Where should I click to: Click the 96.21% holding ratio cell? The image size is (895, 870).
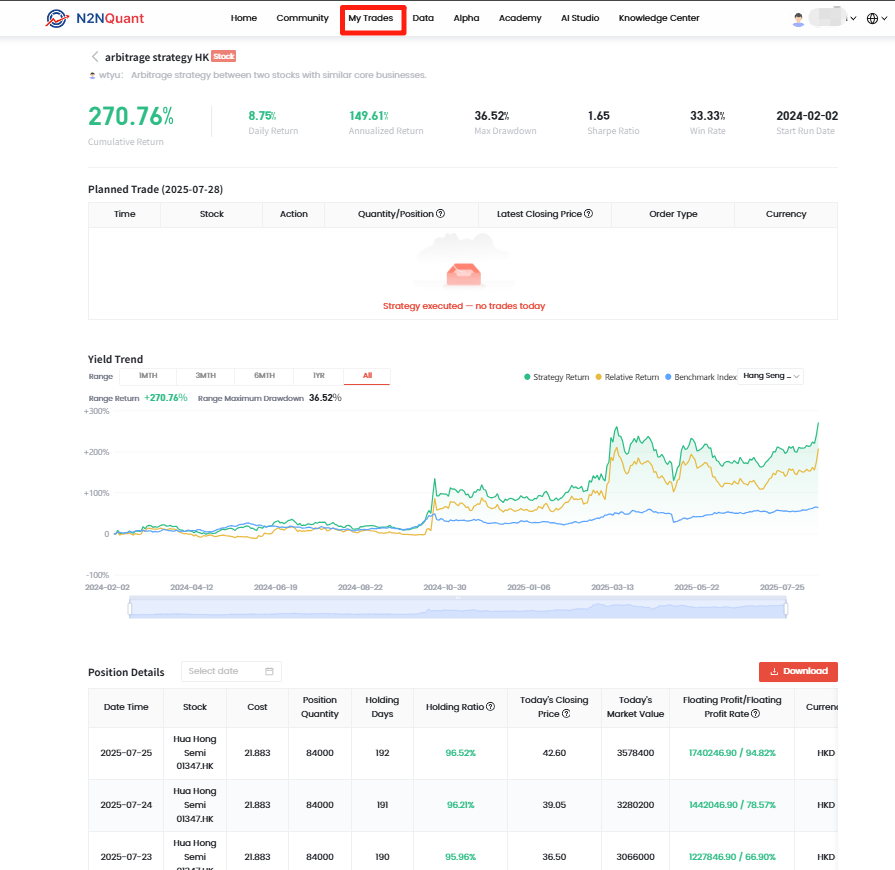point(460,805)
